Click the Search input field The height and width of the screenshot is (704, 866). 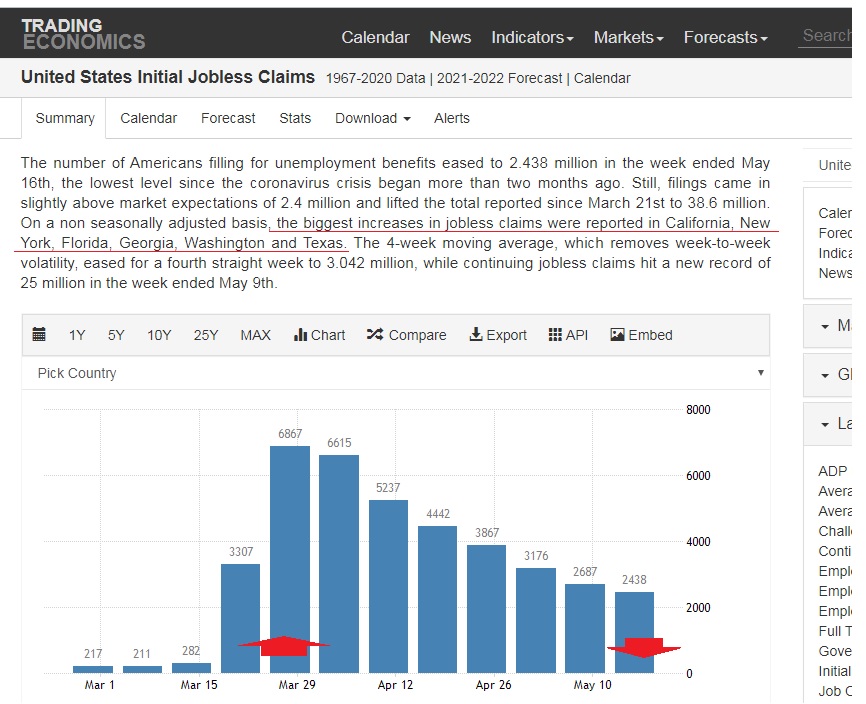(x=828, y=35)
